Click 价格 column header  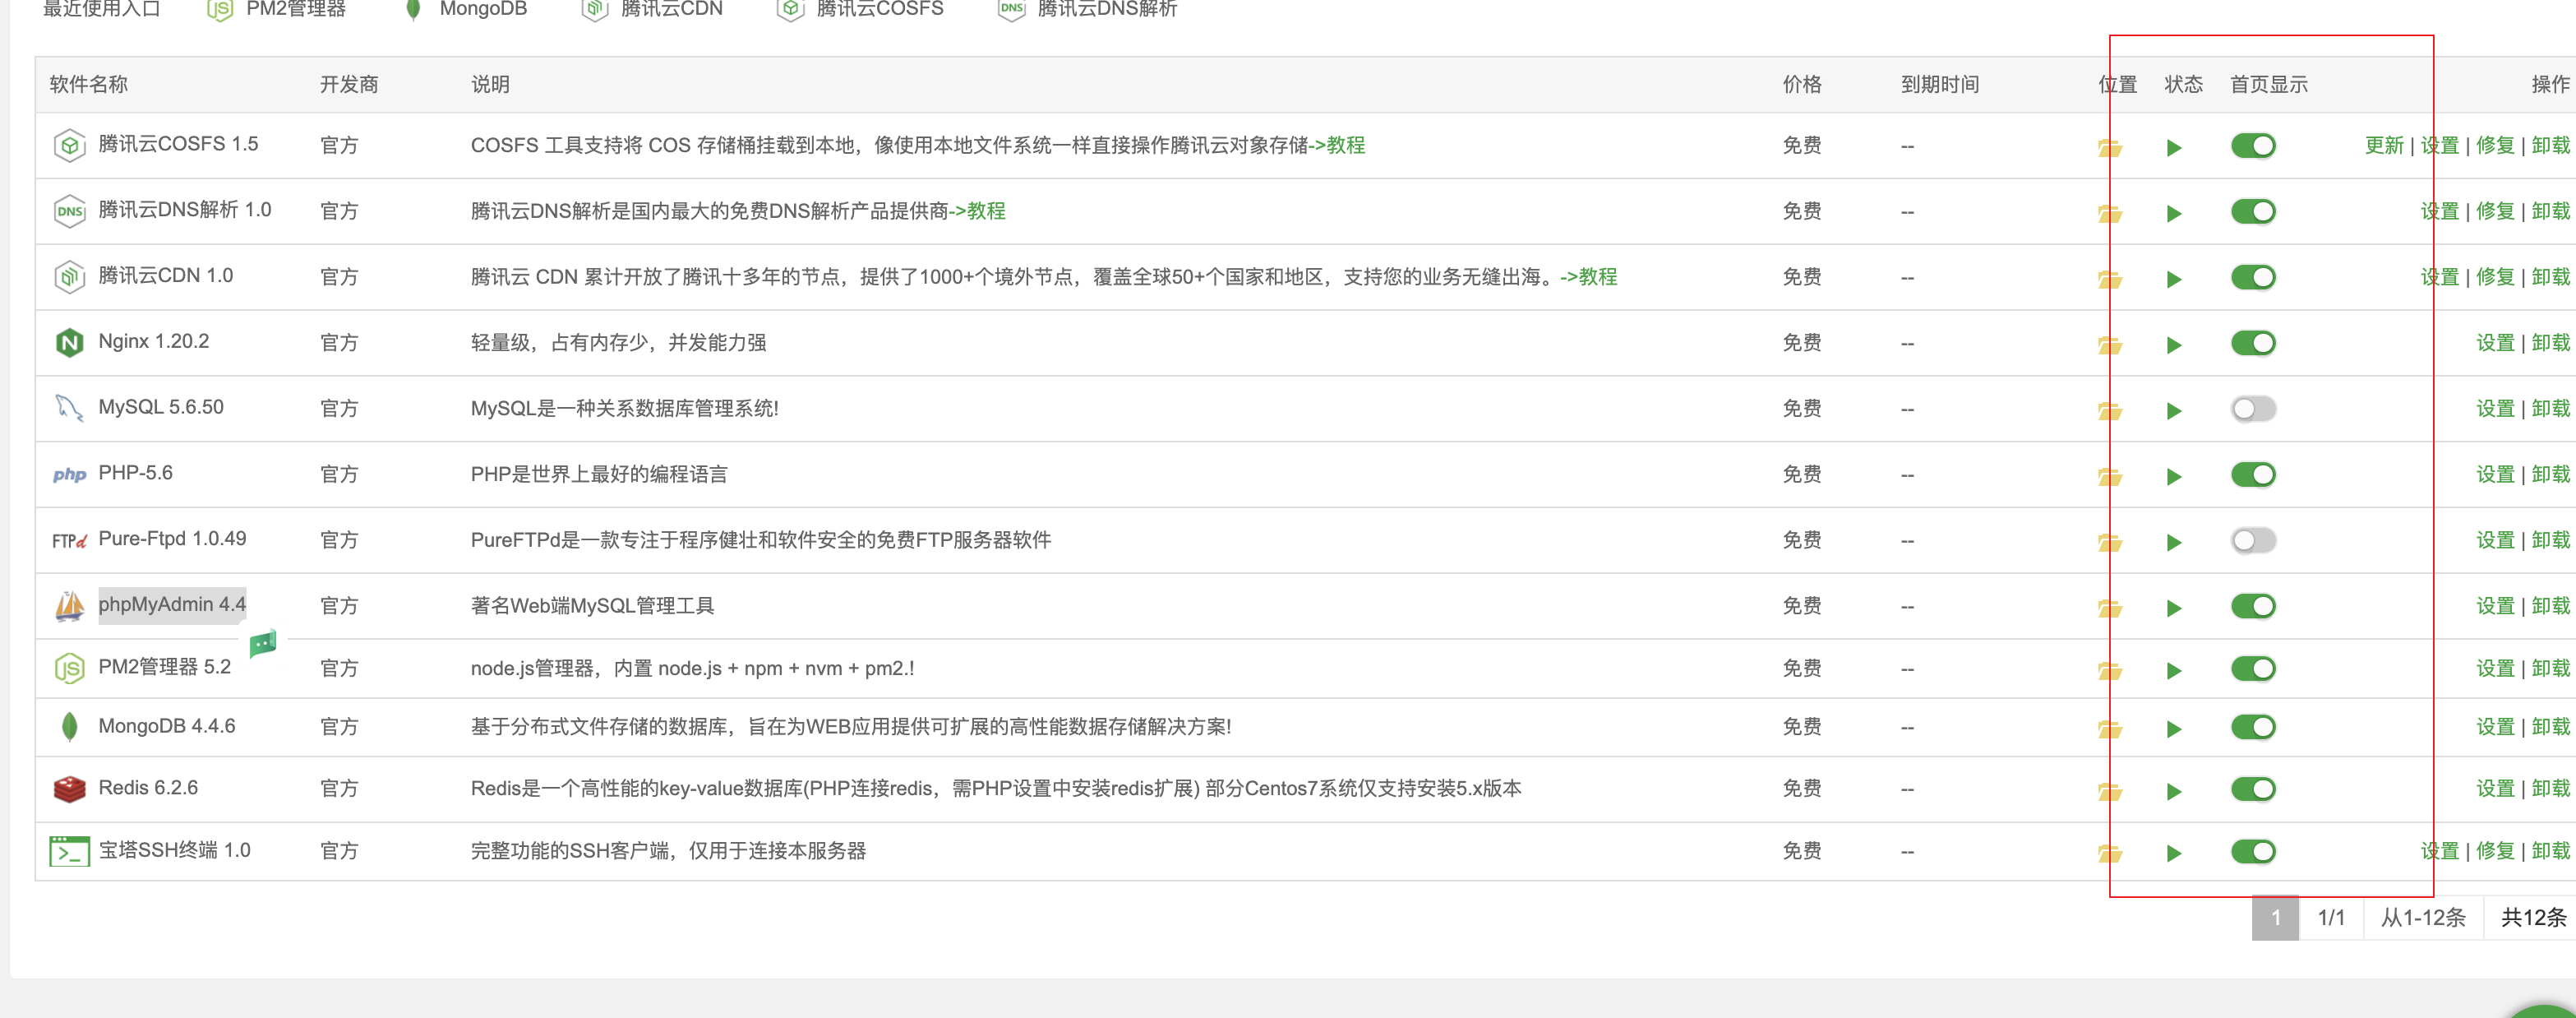pos(1802,84)
